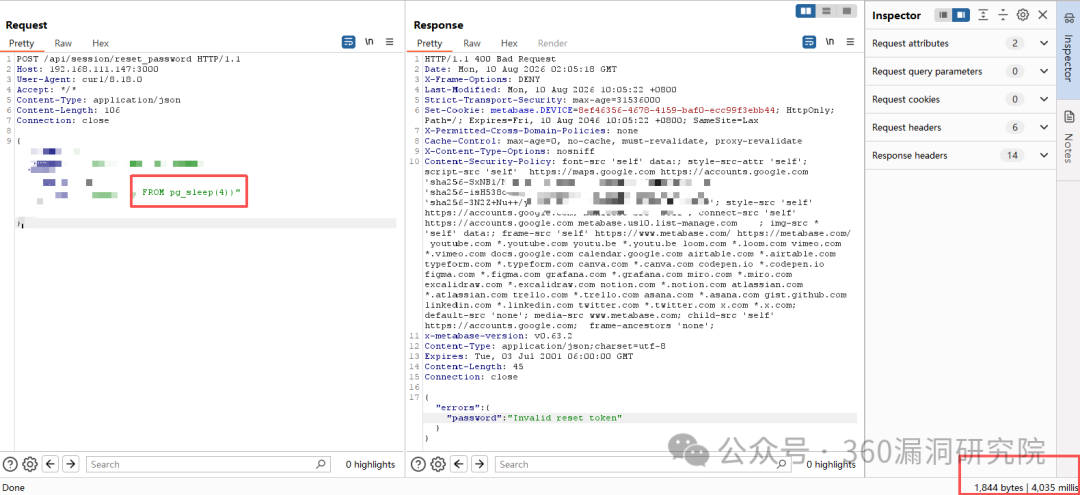This screenshot has height=495, width=1080.
Task: Switch Response view to the Raw tab
Action: [x=472, y=43]
